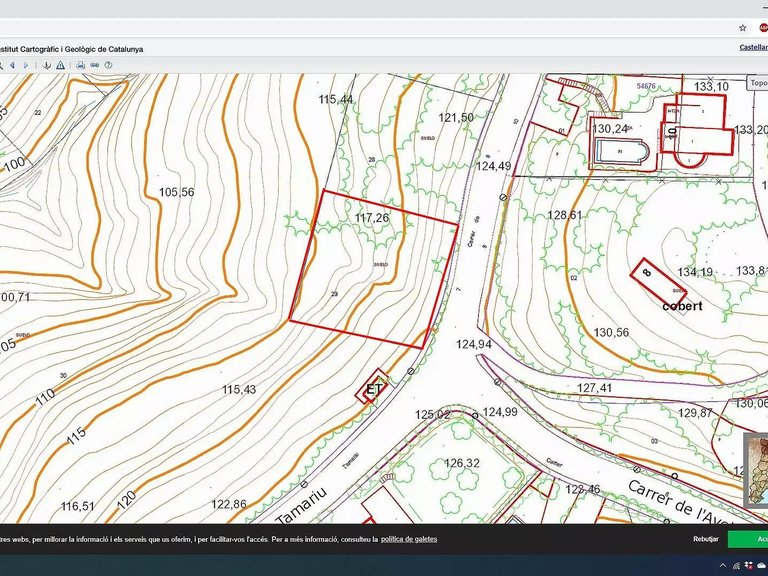768x576 pixels.
Task: Go to previous map view arrow
Action: pos(12,65)
